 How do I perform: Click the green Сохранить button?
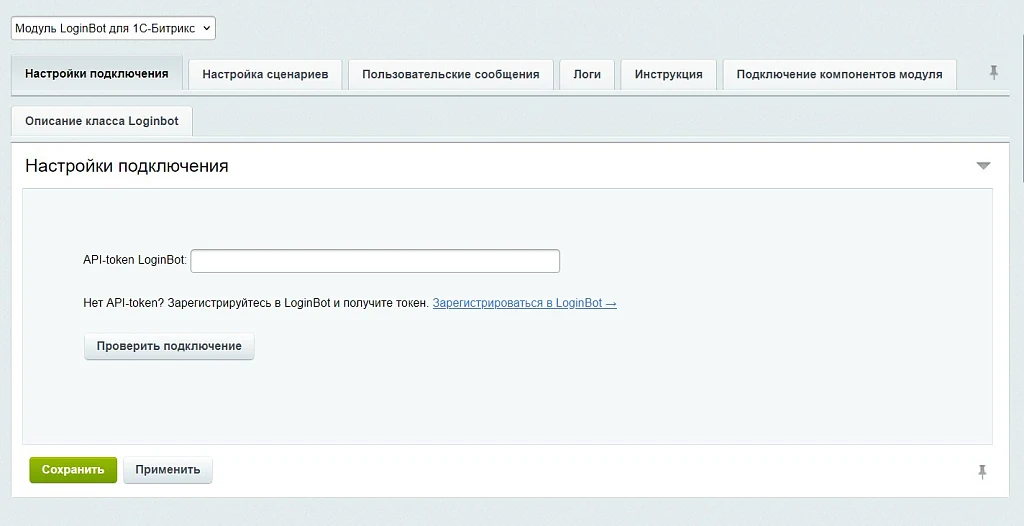pyautogui.click(x=73, y=470)
